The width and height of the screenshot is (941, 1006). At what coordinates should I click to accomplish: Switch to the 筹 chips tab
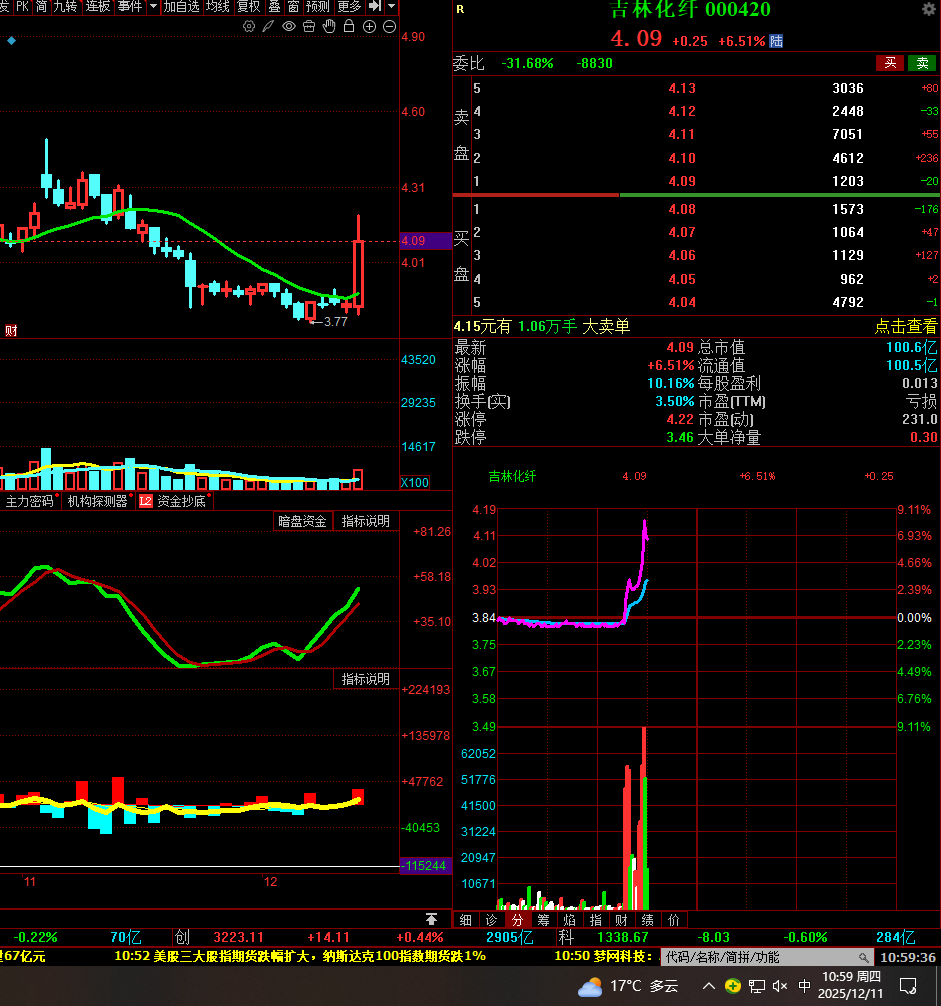click(544, 920)
